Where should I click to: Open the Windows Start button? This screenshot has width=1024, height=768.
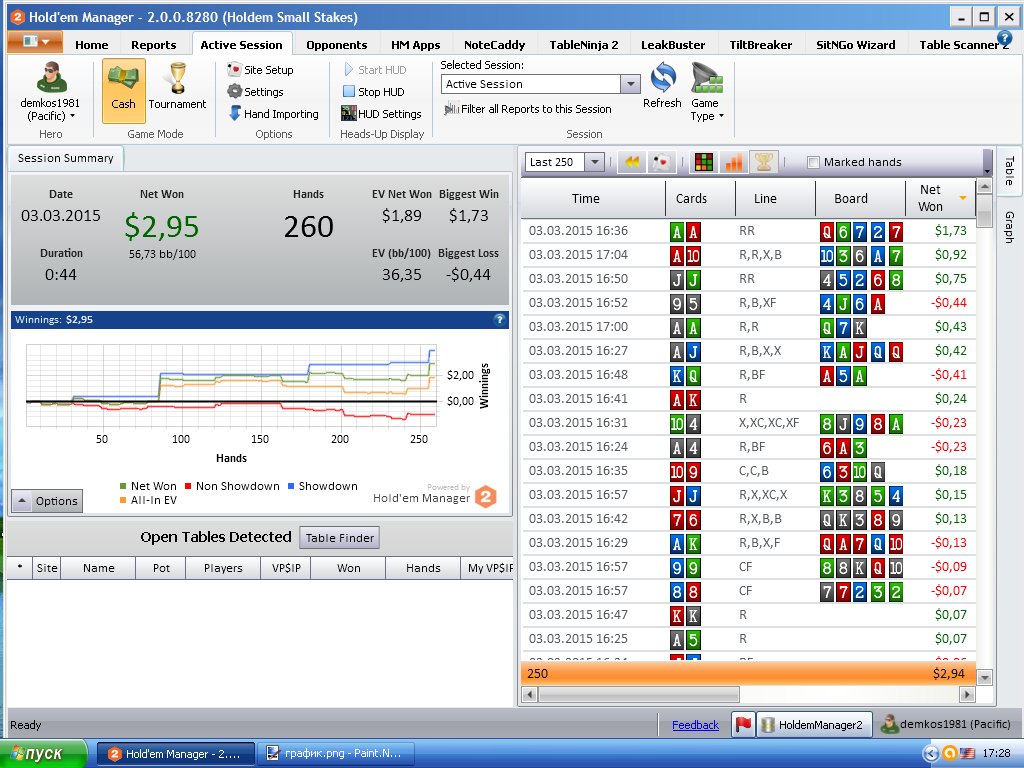(43, 754)
